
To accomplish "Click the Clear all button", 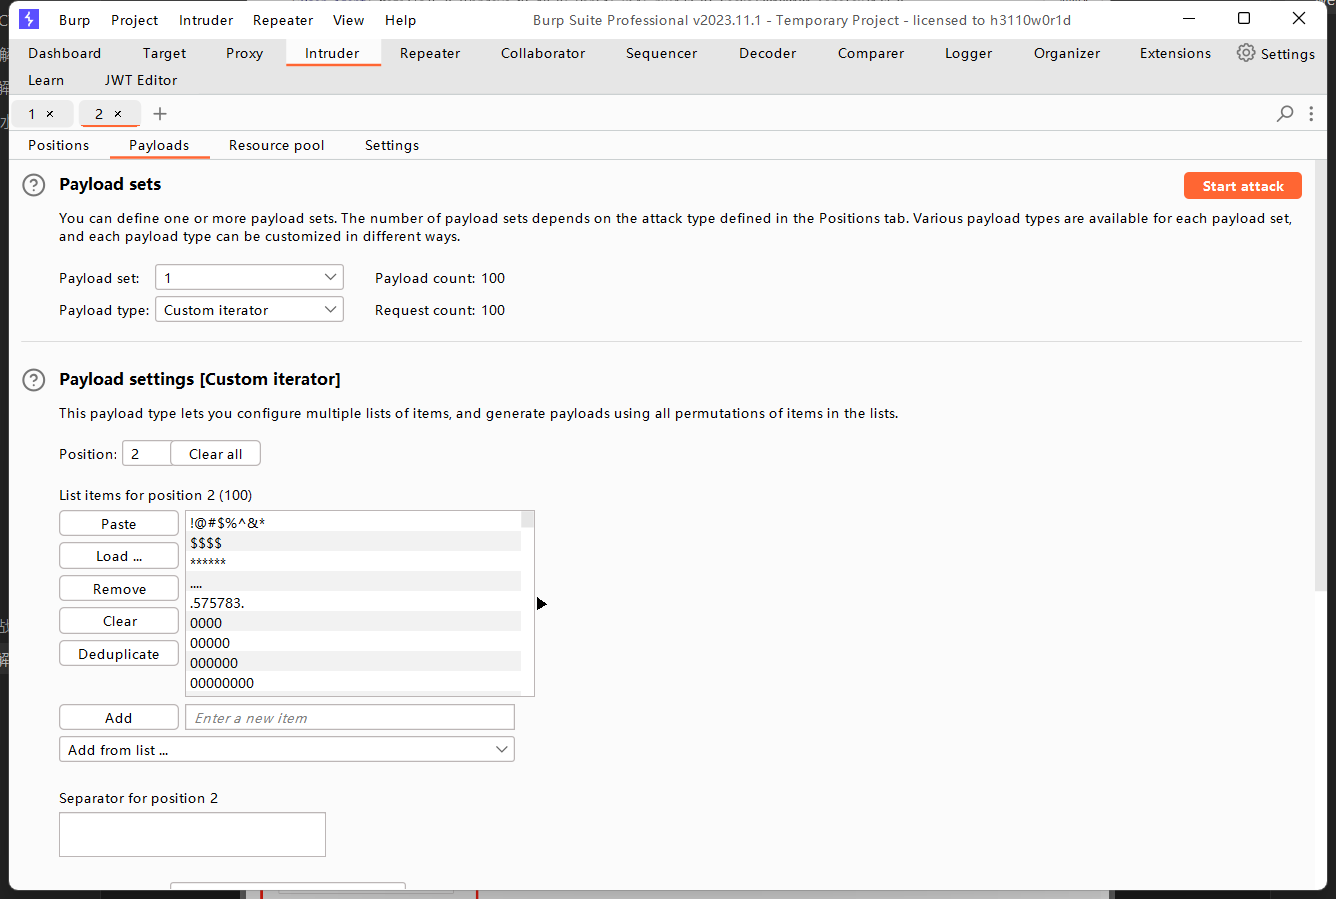I will tap(216, 453).
